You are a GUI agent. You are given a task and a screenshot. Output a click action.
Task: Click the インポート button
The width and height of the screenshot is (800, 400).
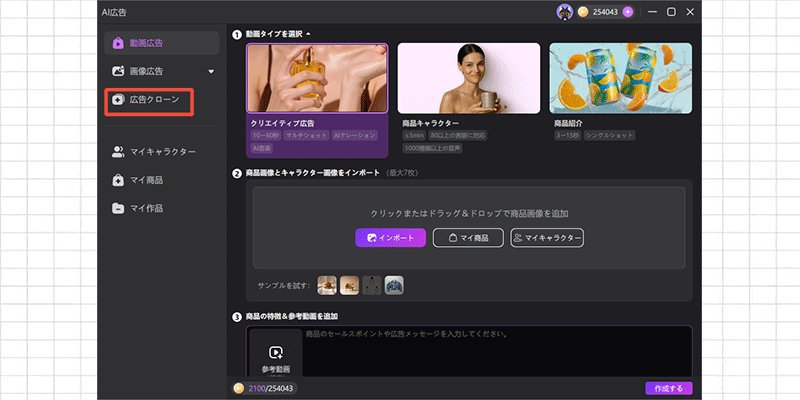pyautogui.click(x=390, y=238)
